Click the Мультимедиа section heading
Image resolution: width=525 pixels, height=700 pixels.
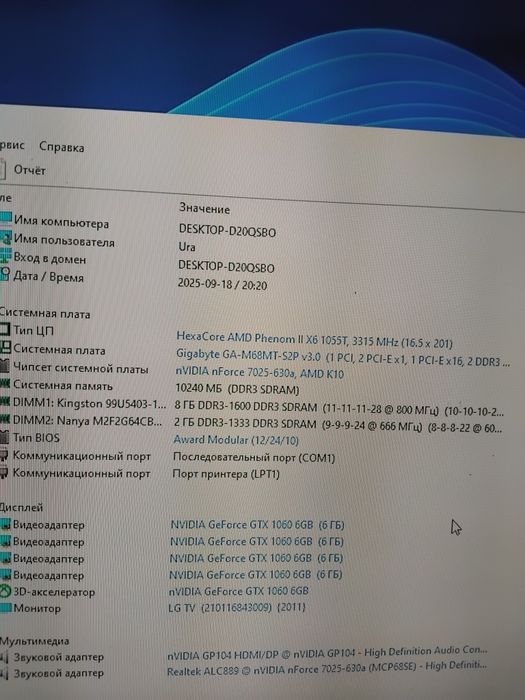point(34,642)
